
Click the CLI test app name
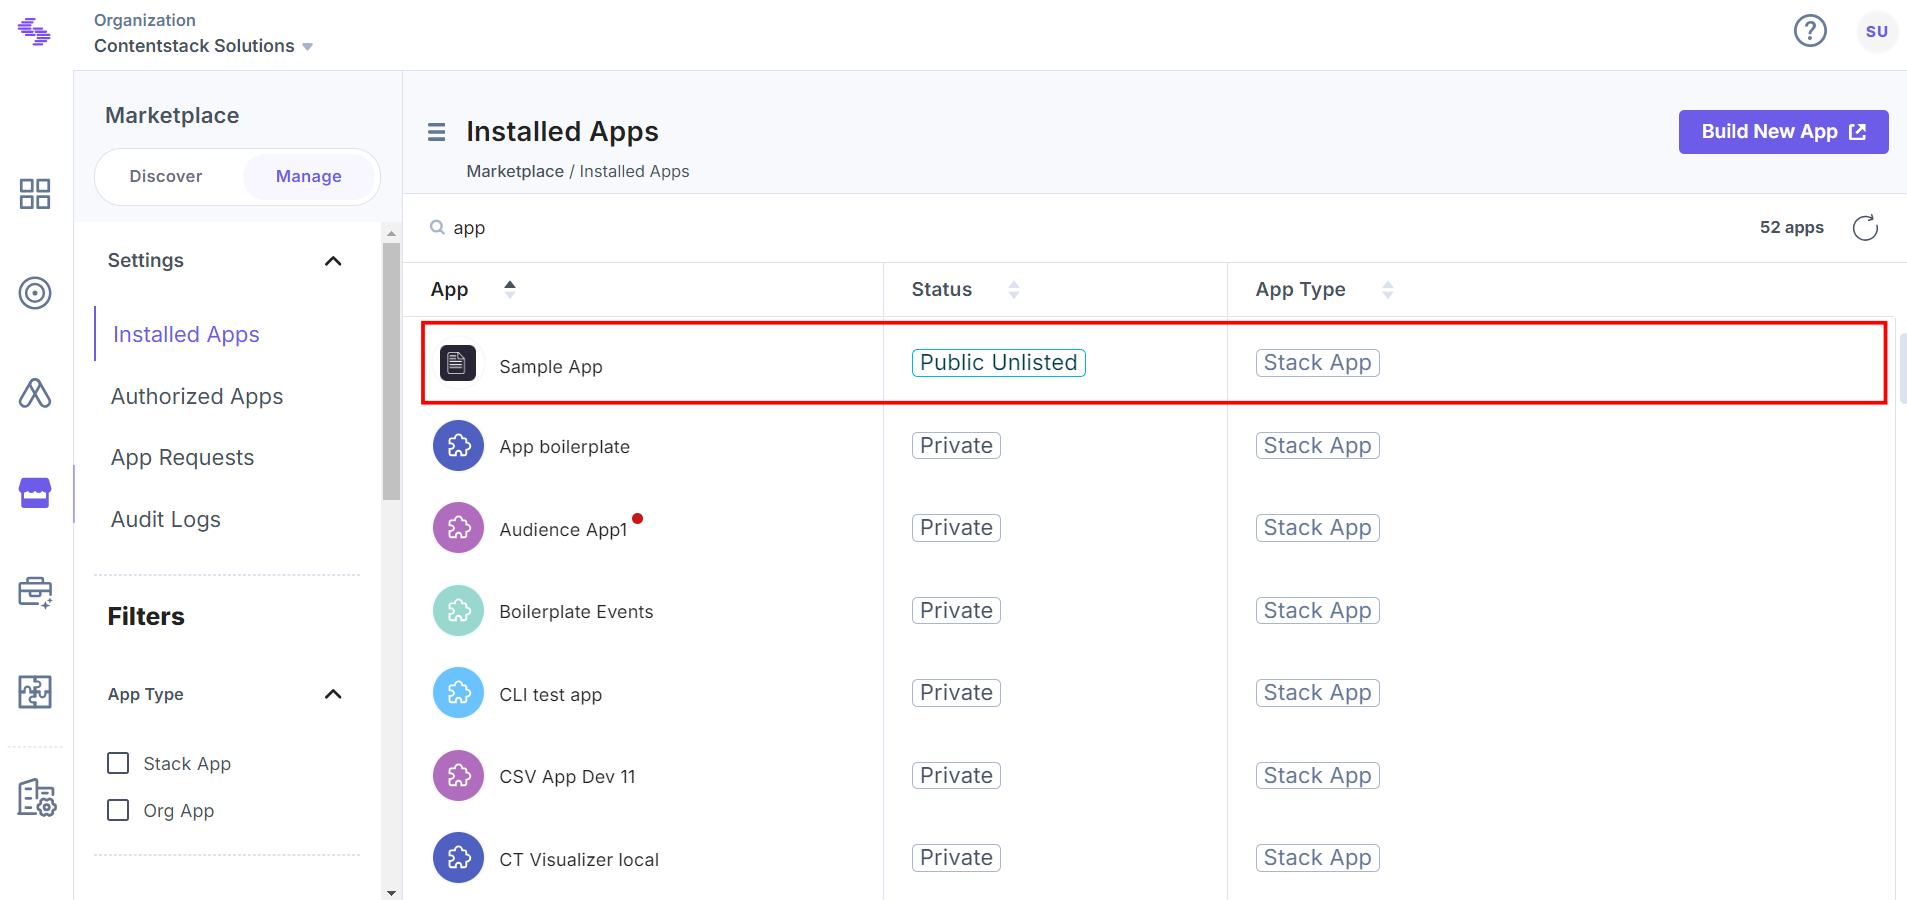(x=551, y=694)
